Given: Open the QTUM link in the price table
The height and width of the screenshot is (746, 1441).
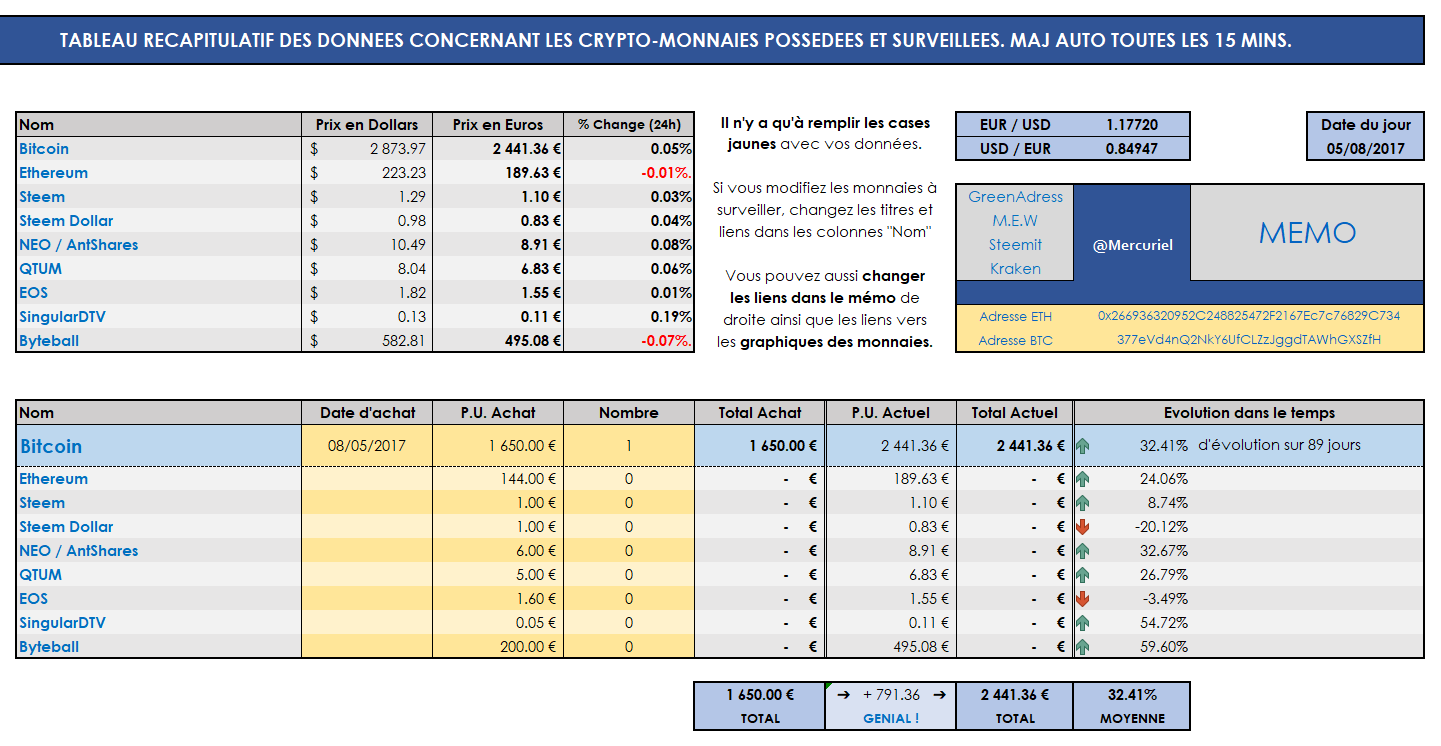Looking at the screenshot, I should [x=40, y=269].
